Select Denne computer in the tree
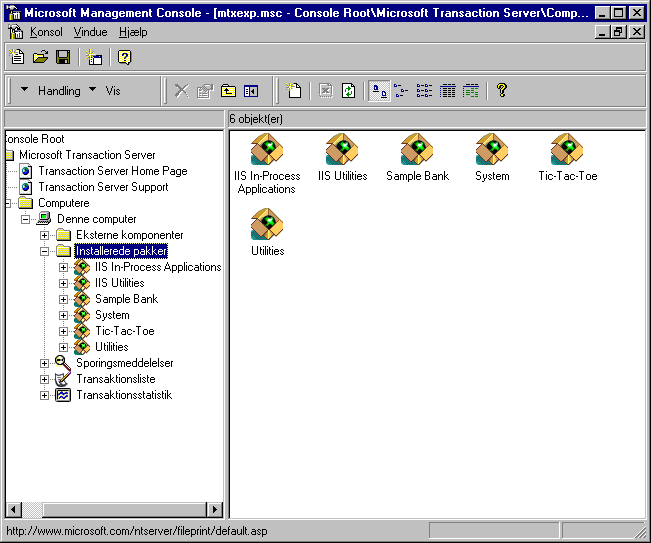651x543 pixels. 96,219
